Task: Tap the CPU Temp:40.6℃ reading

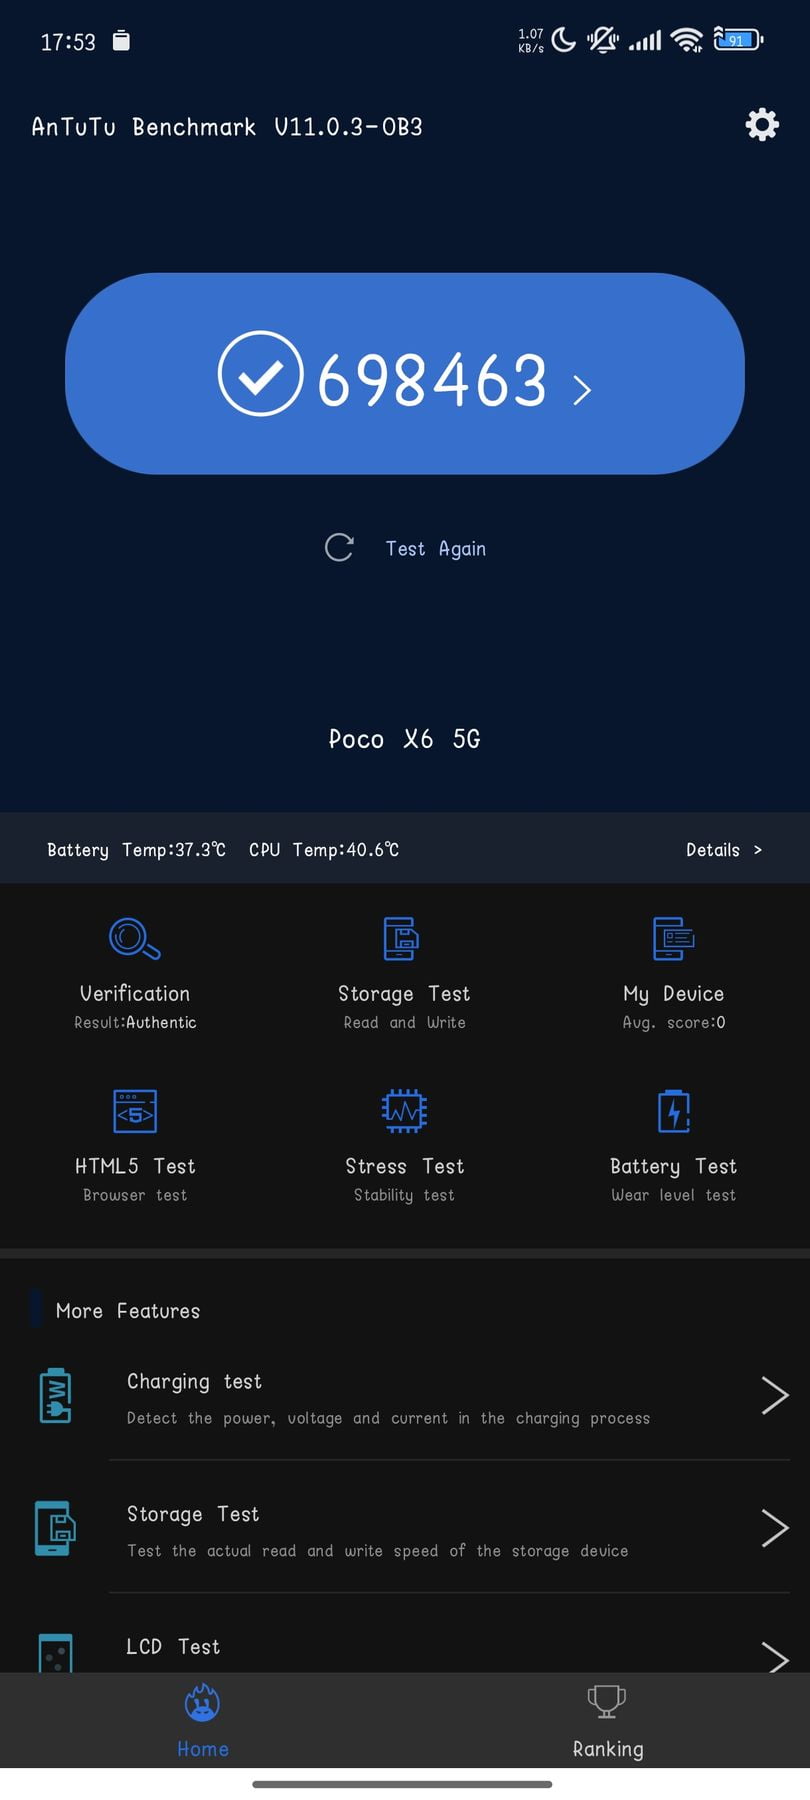Action: tap(324, 850)
